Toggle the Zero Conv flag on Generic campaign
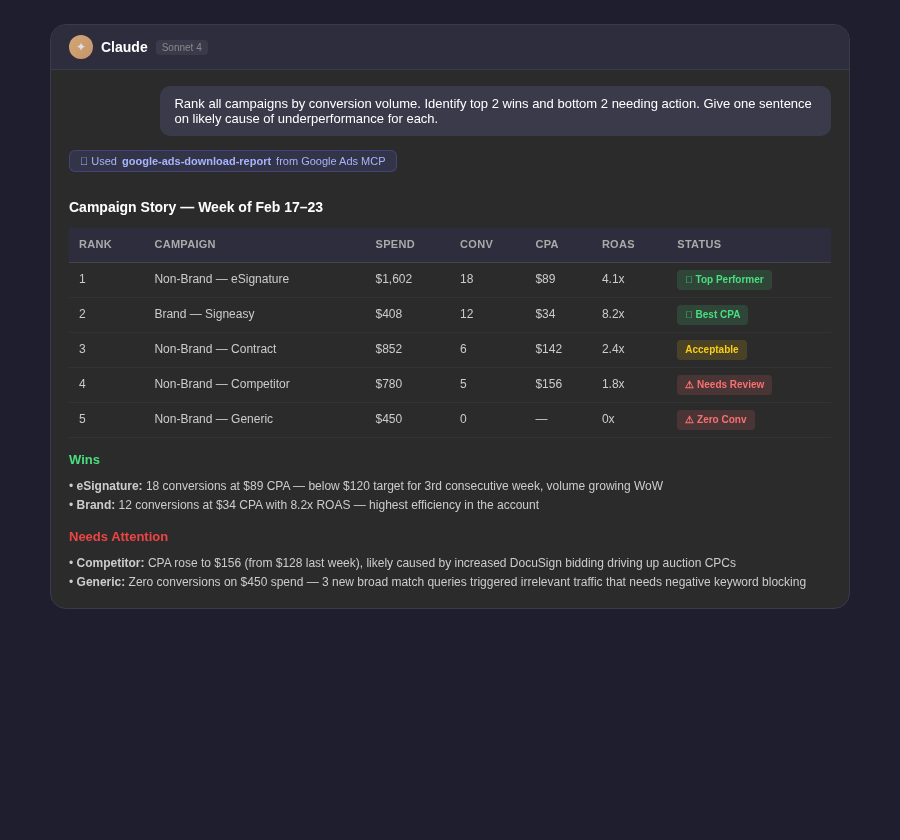The height and width of the screenshot is (840, 900). point(716,420)
